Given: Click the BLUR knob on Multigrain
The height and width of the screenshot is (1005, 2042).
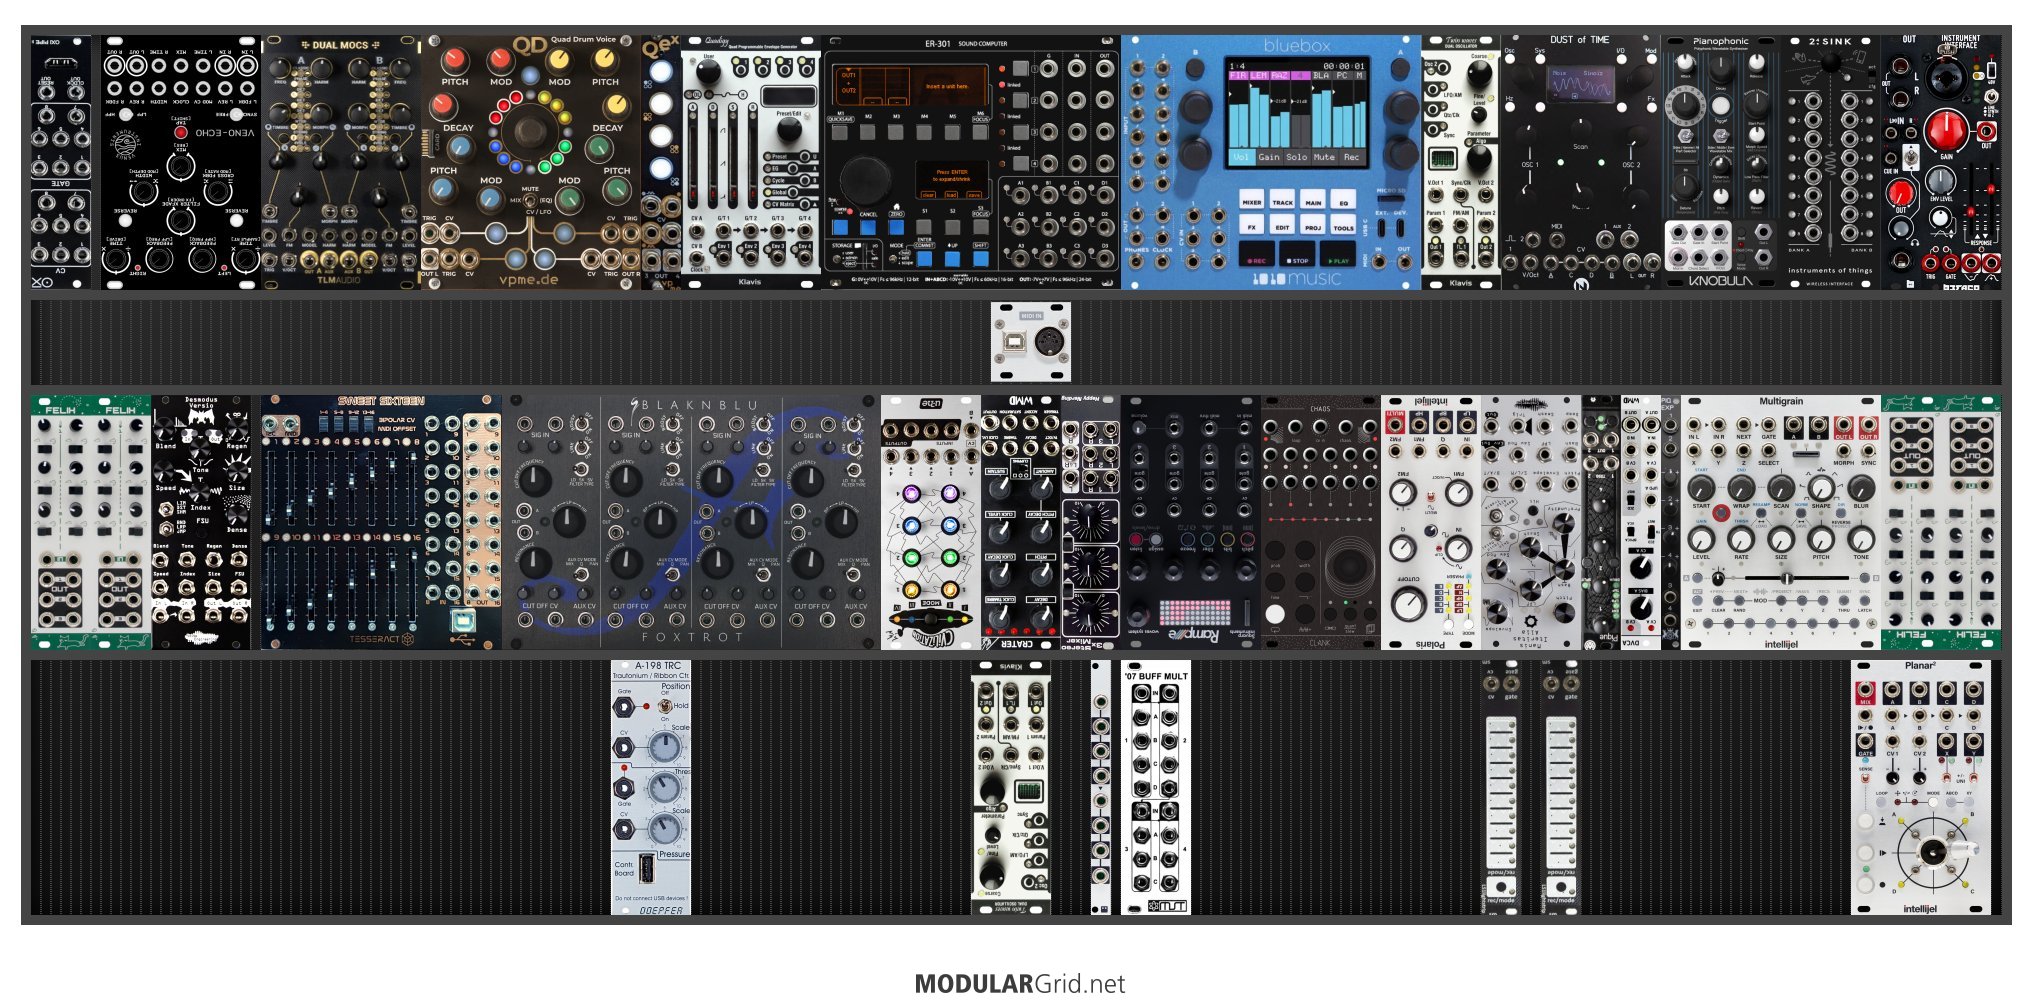Looking at the screenshot, I should [x=1861, y=488].
